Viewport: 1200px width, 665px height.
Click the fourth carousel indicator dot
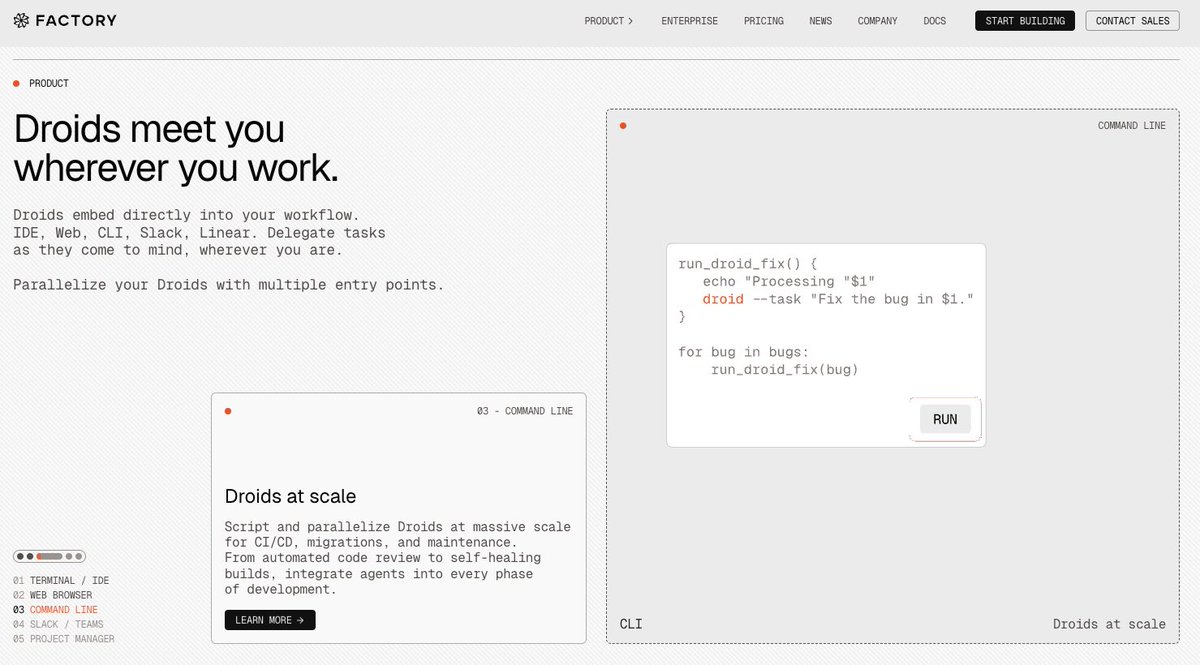[69, 556]
